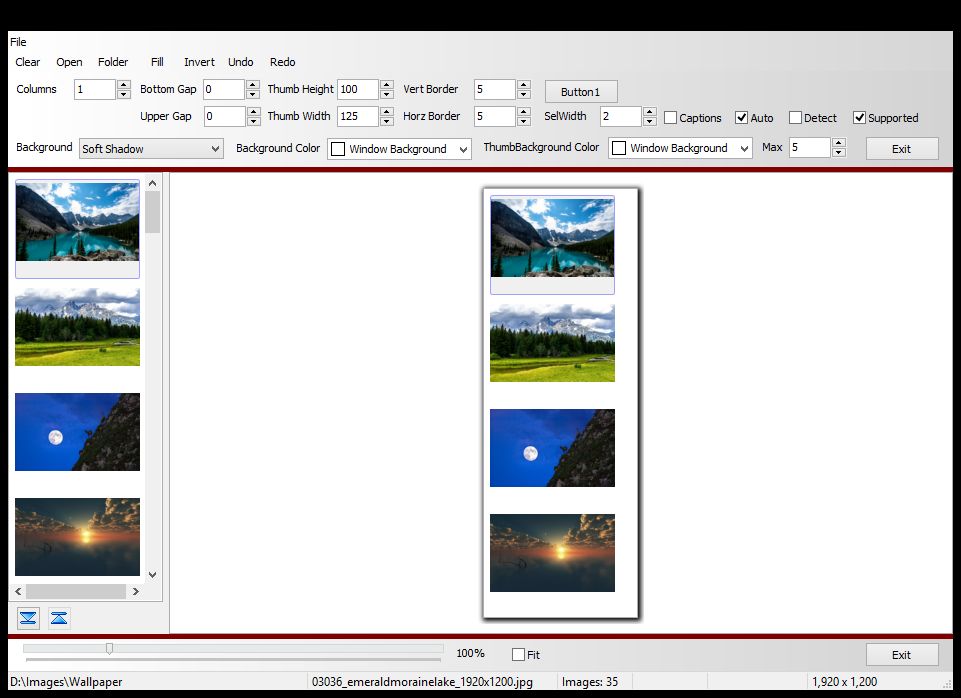Decrease the Horz Border spinner
Screen dimensions: 961x698
click(x=523, y=121)
